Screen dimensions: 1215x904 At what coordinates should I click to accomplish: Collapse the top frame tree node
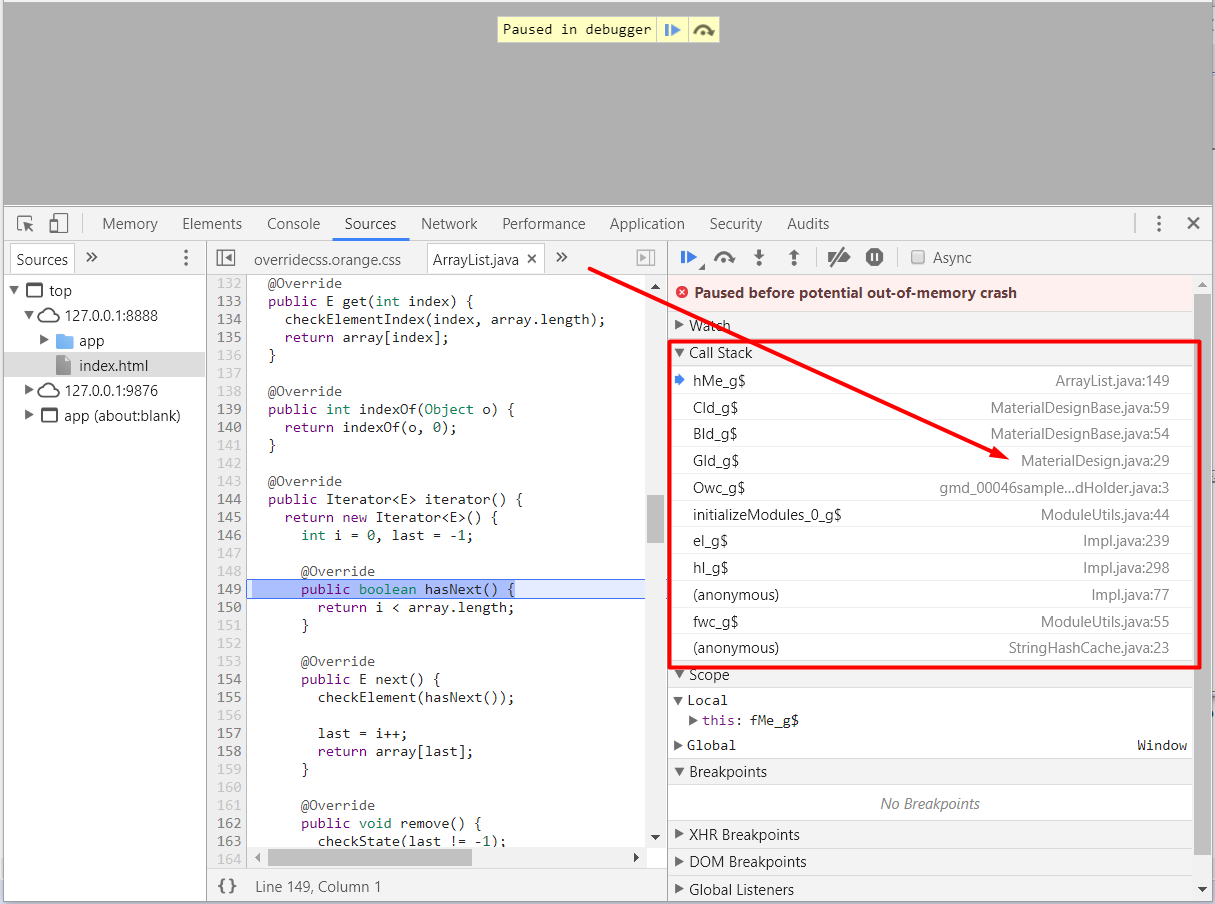14,291
